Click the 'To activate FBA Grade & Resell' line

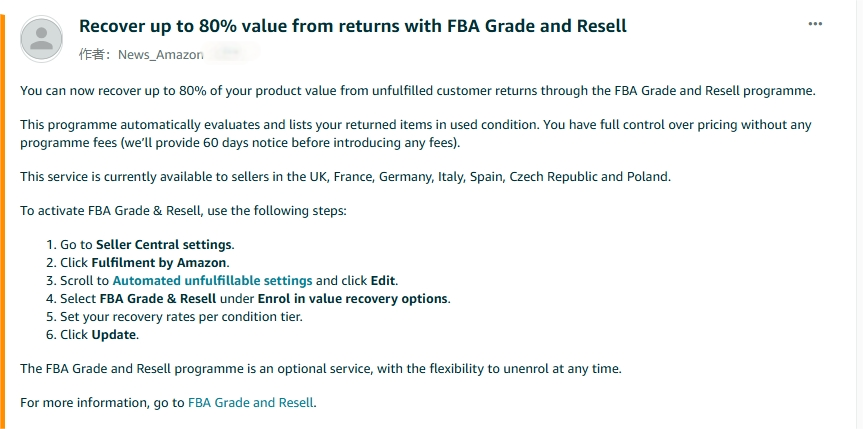183,211
